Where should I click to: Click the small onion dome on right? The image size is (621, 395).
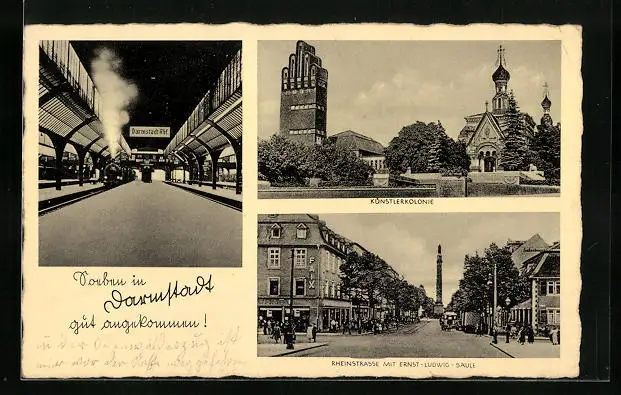pos(546,102)
